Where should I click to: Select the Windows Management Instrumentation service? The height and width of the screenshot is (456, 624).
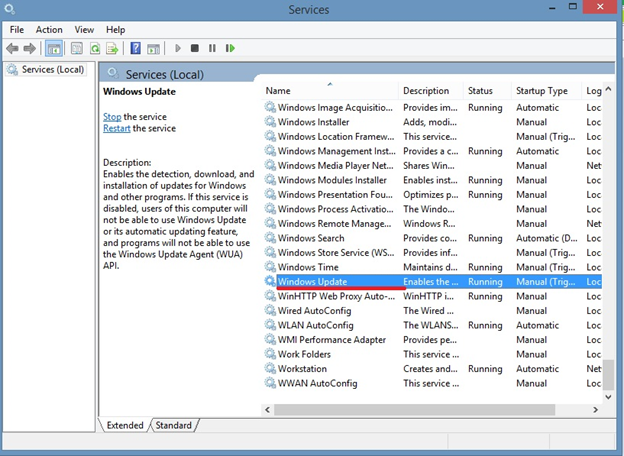coord(433,151)
